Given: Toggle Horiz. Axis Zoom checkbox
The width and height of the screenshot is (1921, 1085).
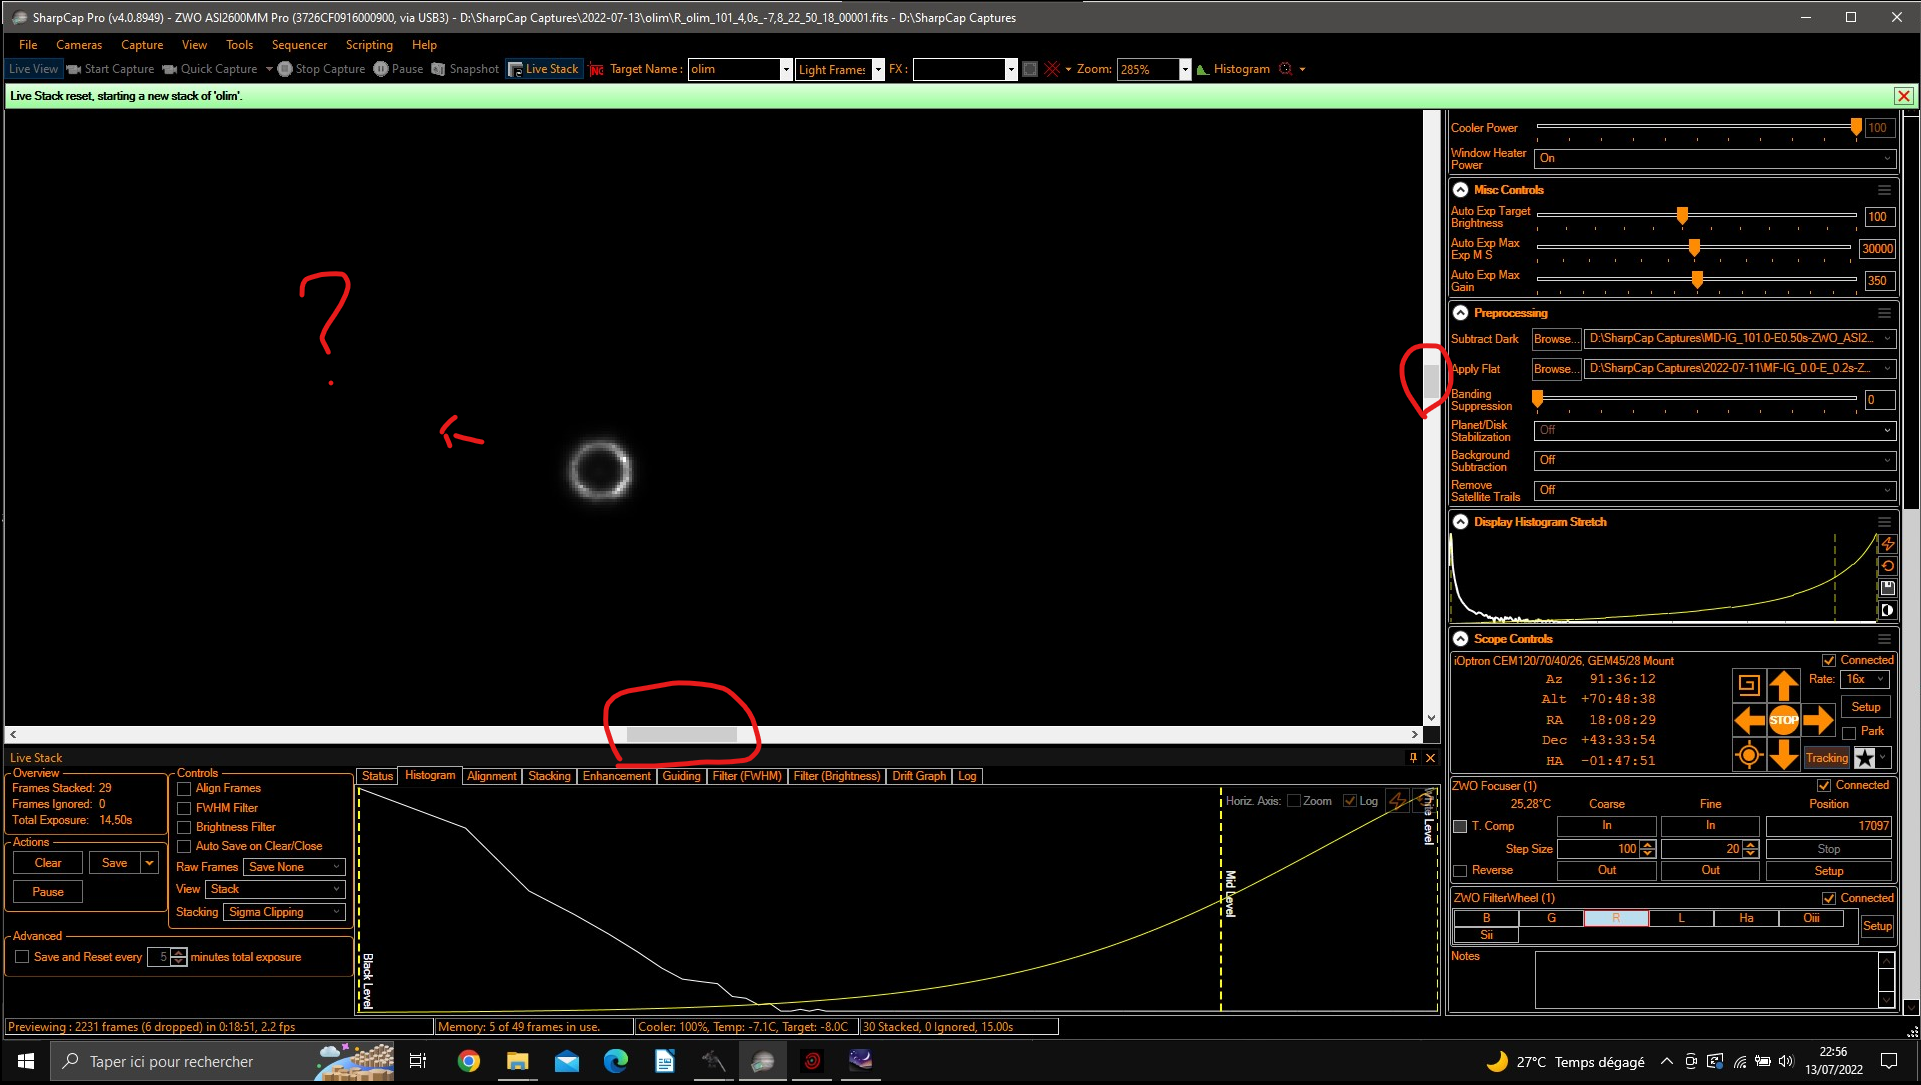Looking at the screenshot, I should tap(1294, 801).
